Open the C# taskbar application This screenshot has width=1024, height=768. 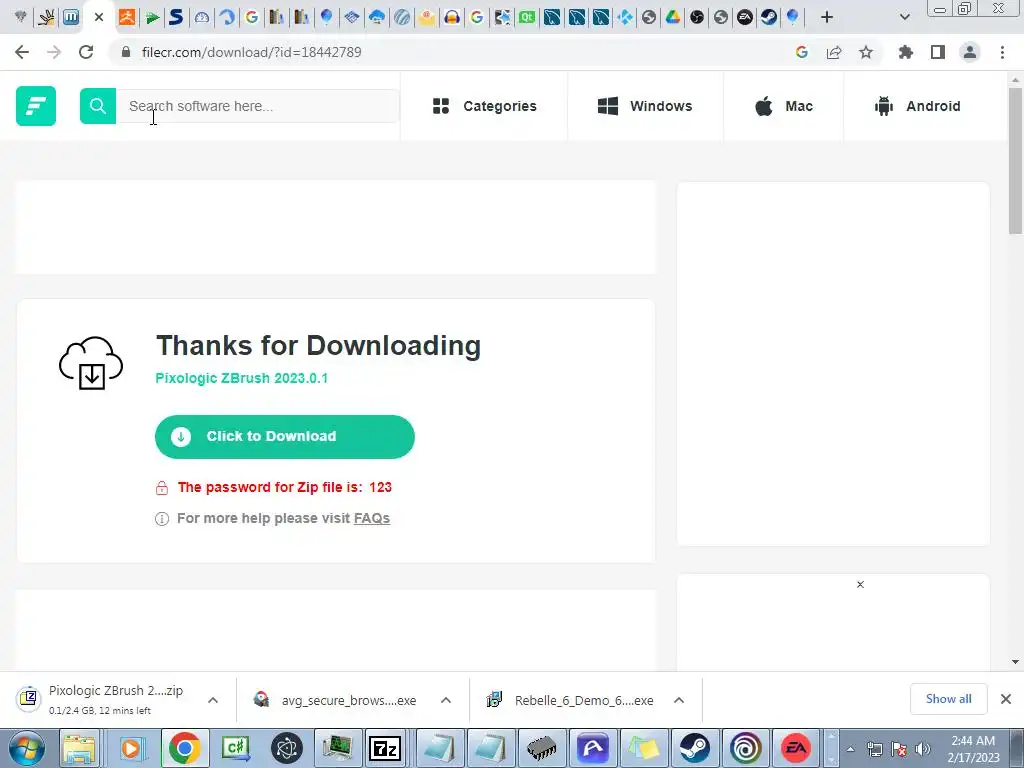click(x=236, y=748)
